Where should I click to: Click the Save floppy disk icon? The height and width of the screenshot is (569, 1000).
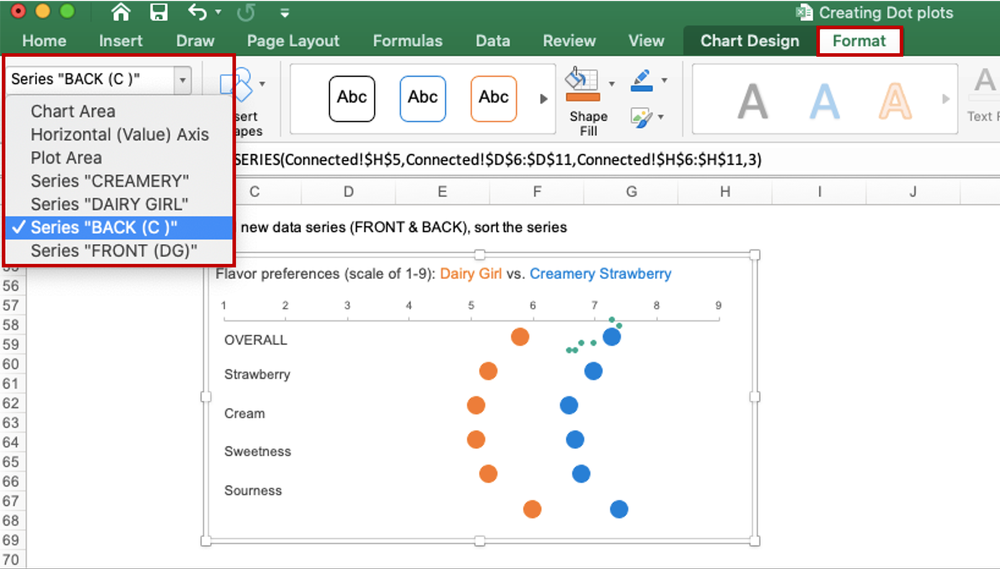[158, 12]
